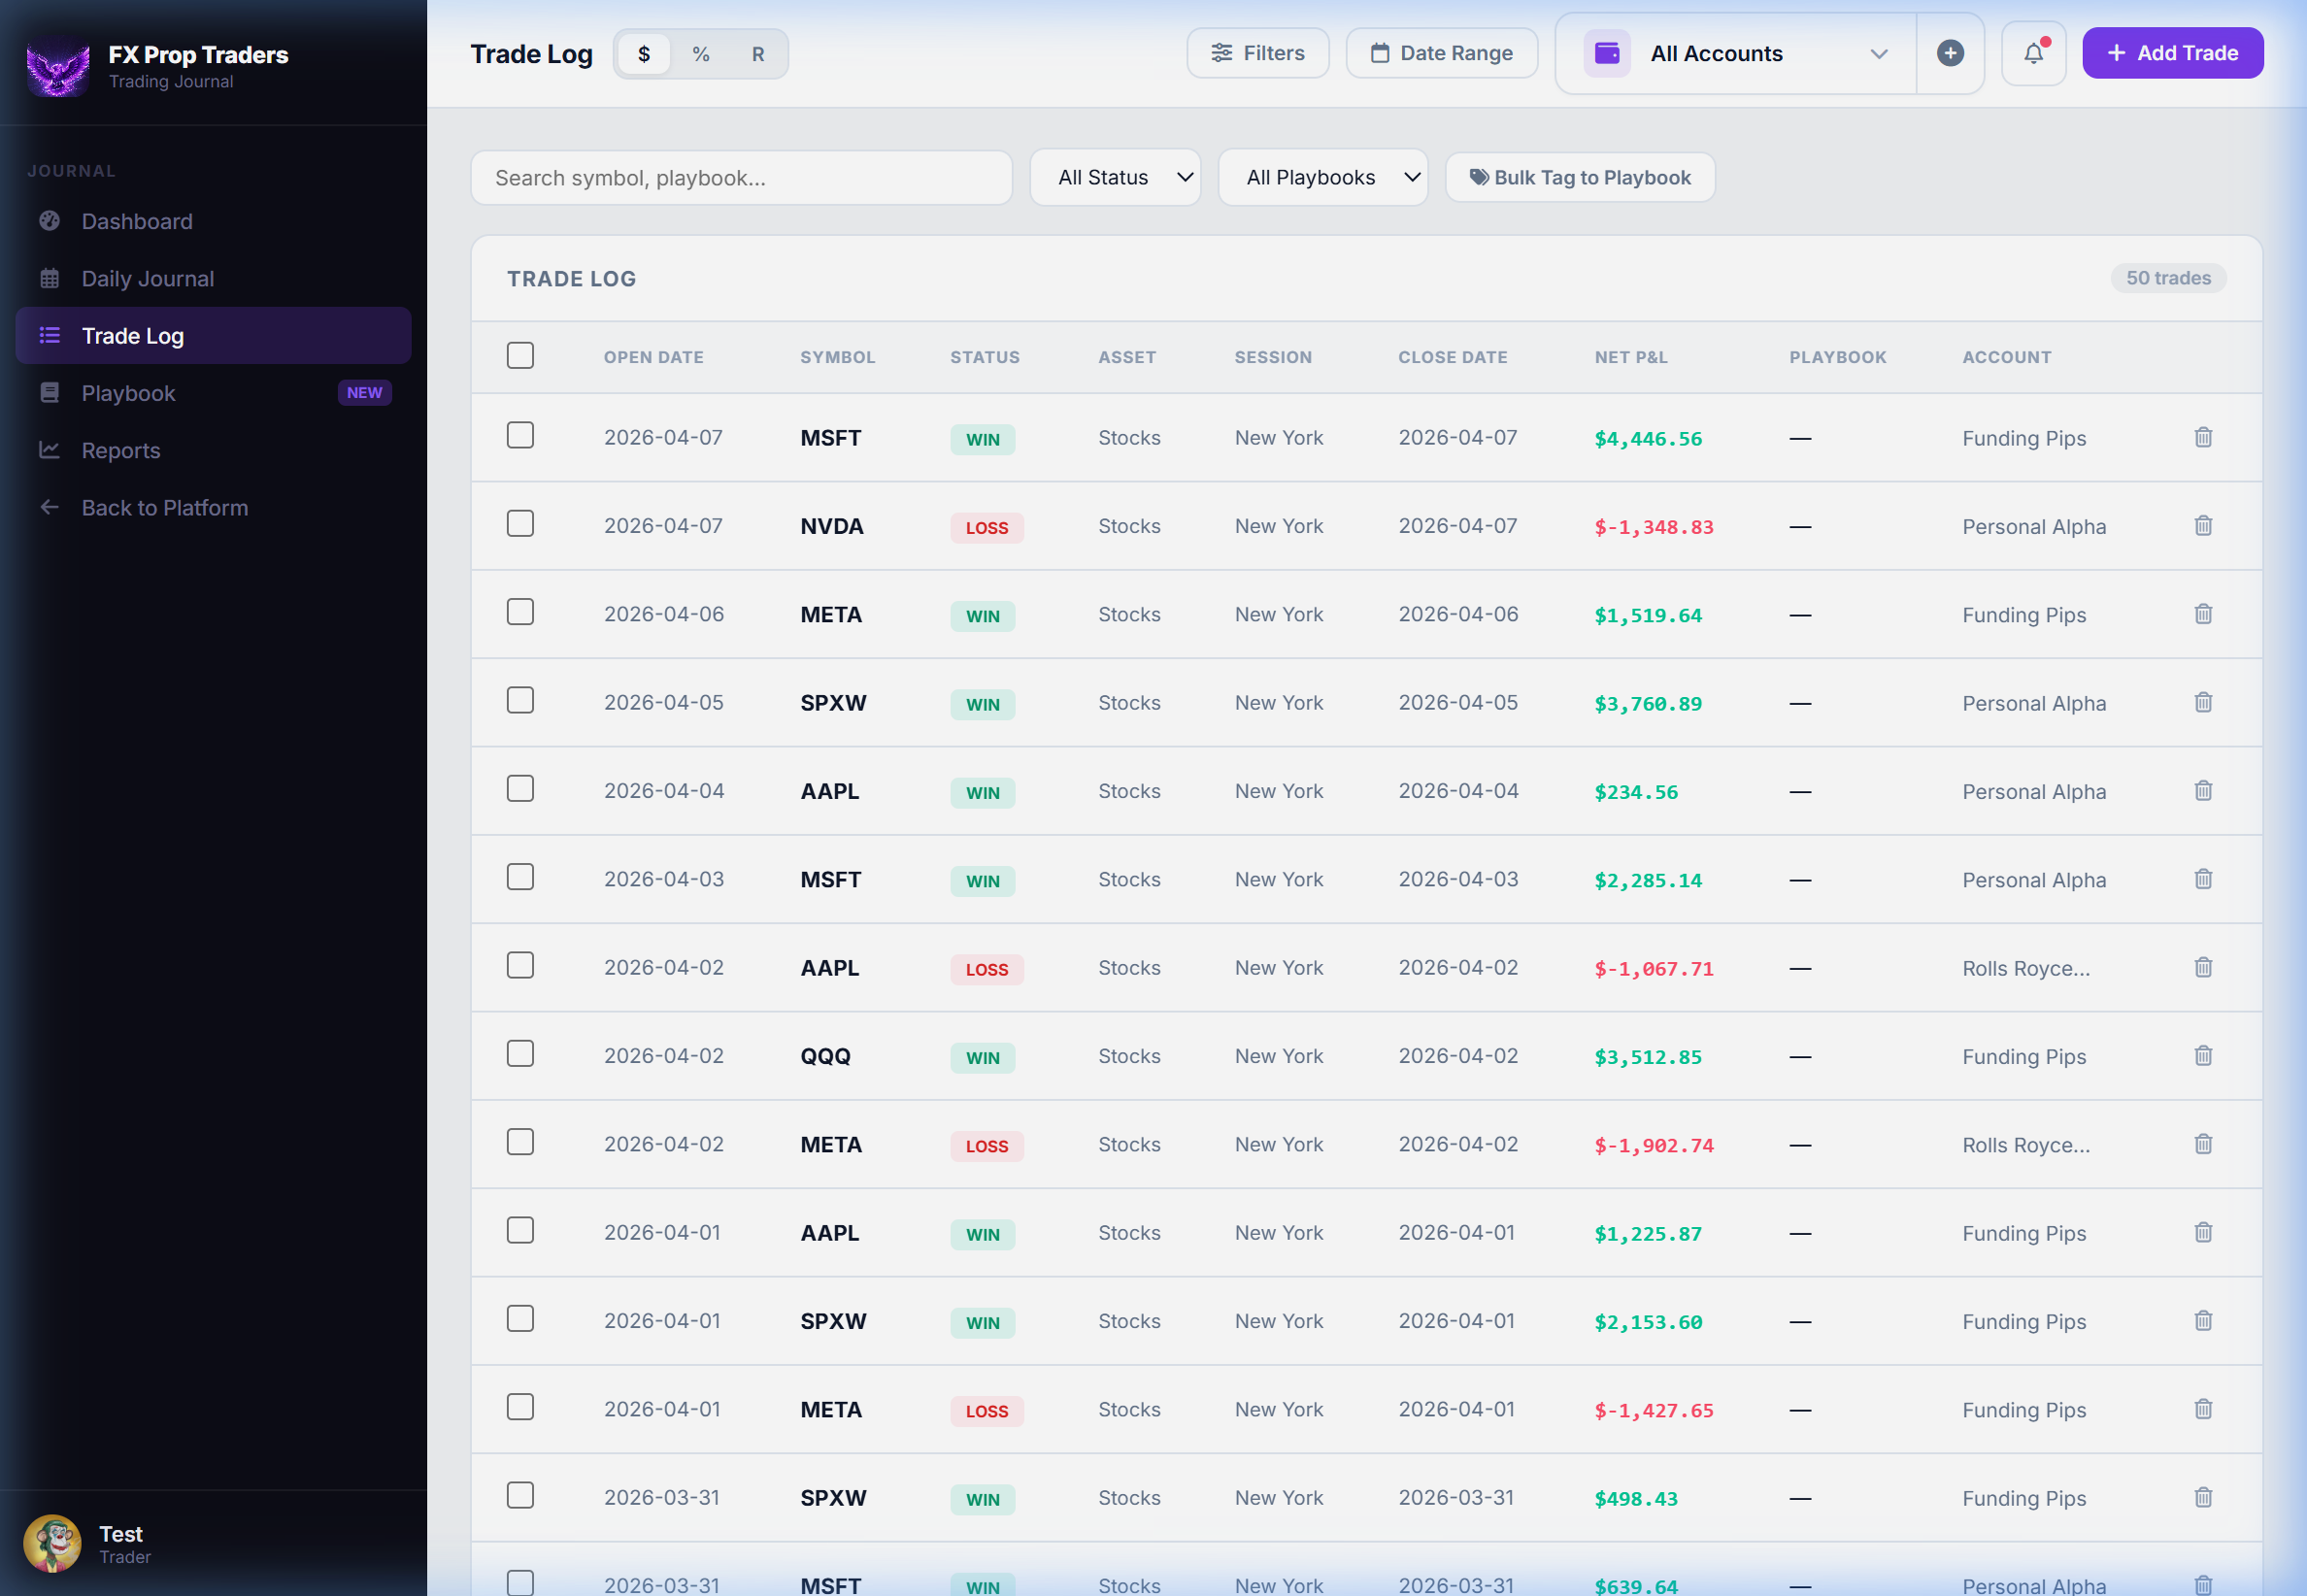Delete the AAPL trade dated 2026-04-04

[2202, 791]
